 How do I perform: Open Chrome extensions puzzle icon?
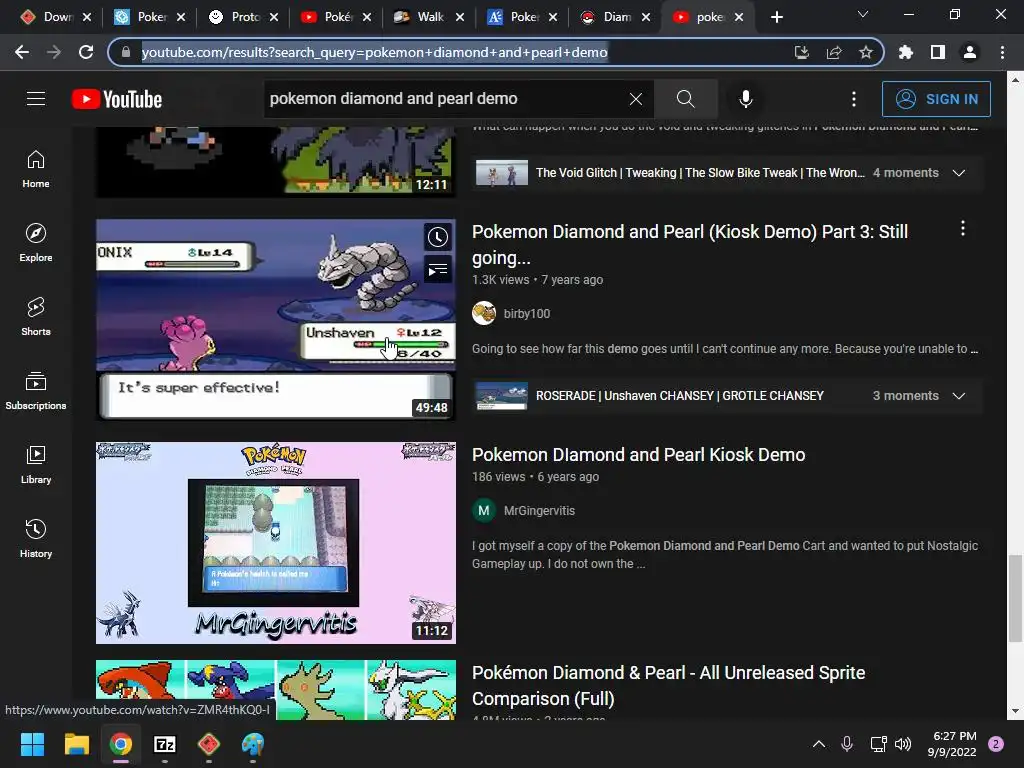(x=906, y=52)
